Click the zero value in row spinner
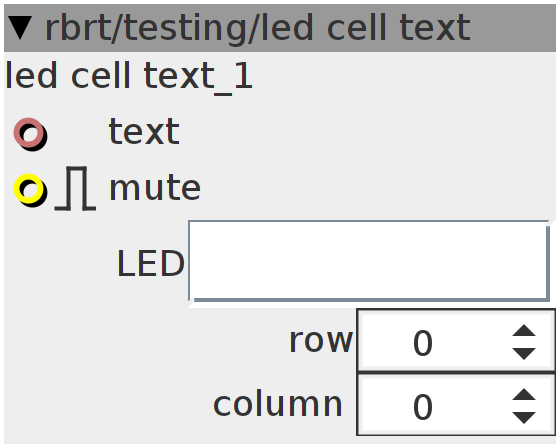 click(423, 343)
